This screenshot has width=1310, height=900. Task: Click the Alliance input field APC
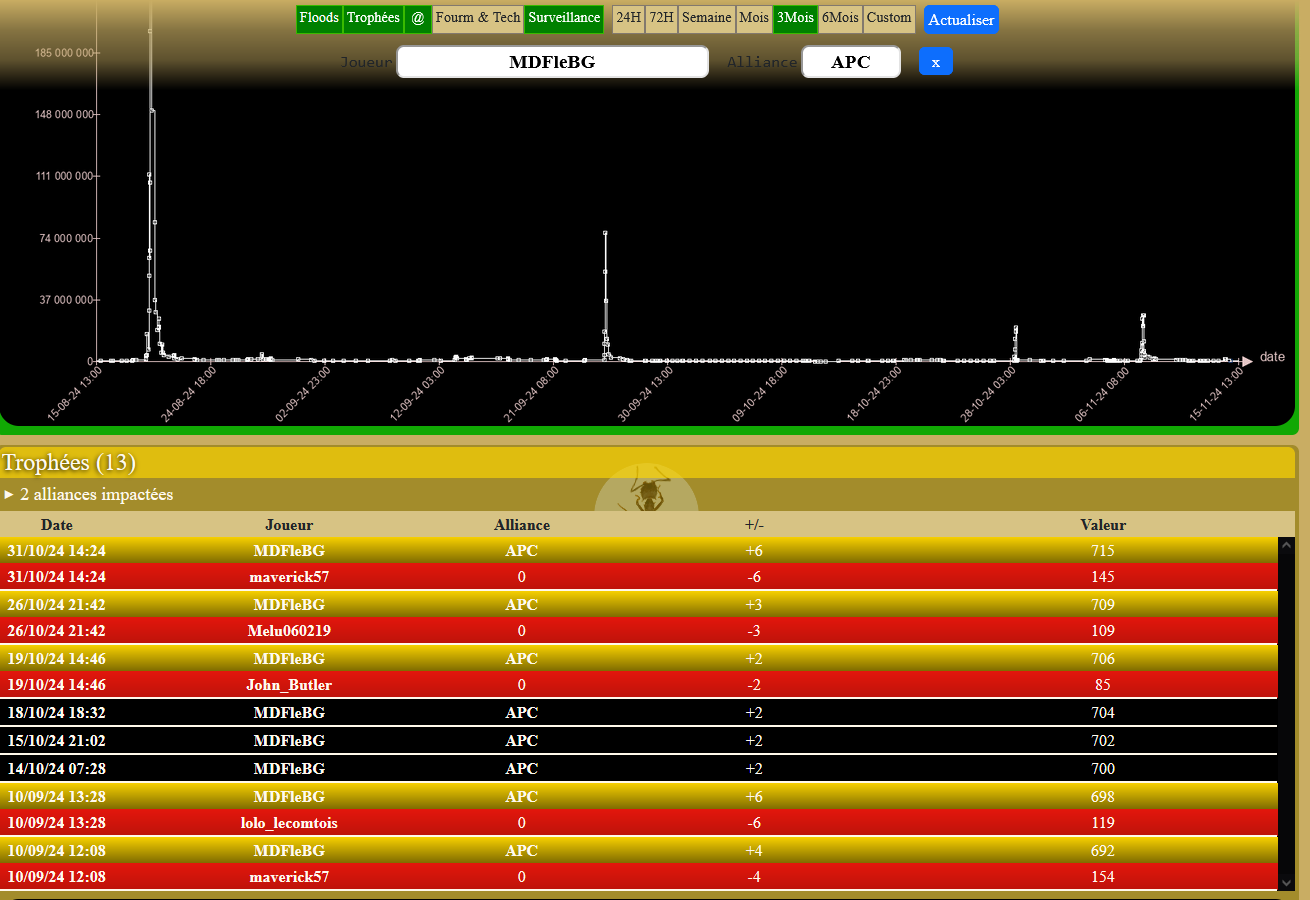[x=851, y=62]
